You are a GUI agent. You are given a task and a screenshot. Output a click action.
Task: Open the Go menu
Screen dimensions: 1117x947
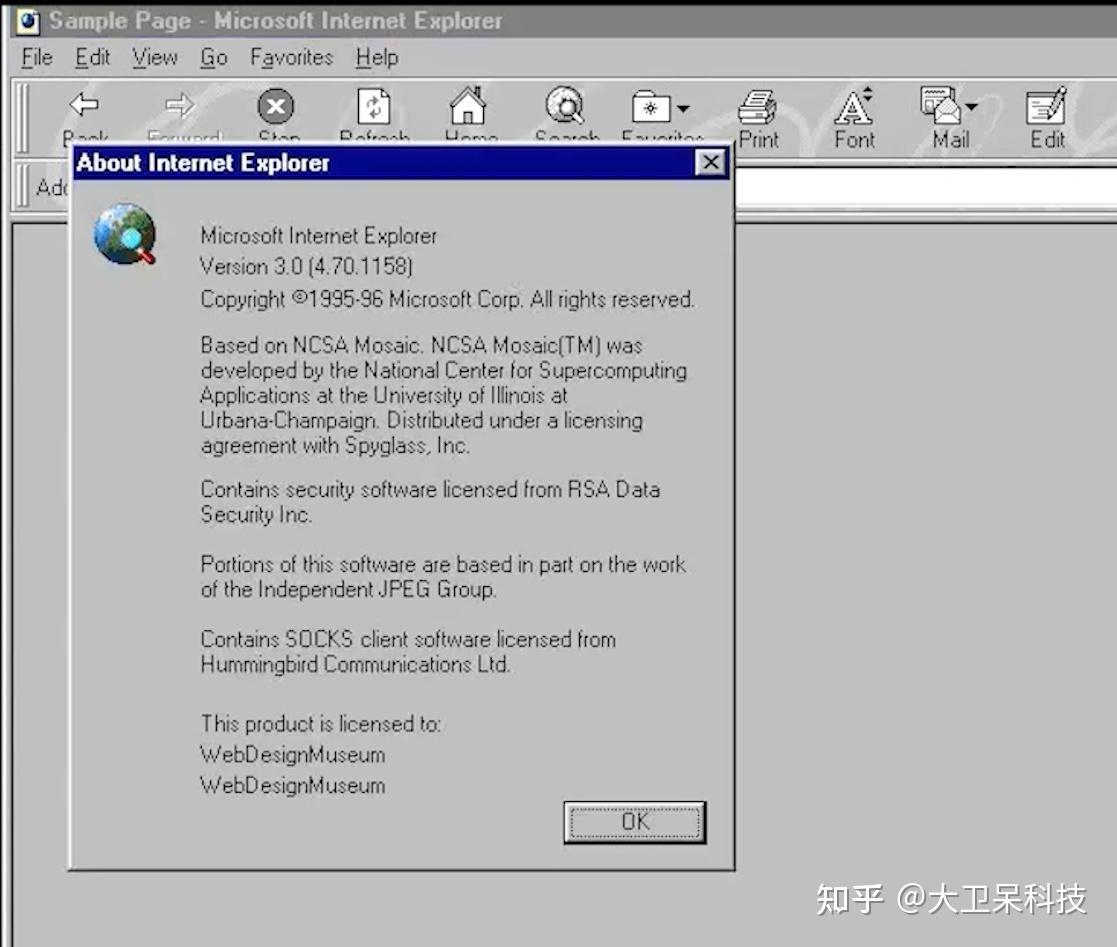[x=213, y=57]
